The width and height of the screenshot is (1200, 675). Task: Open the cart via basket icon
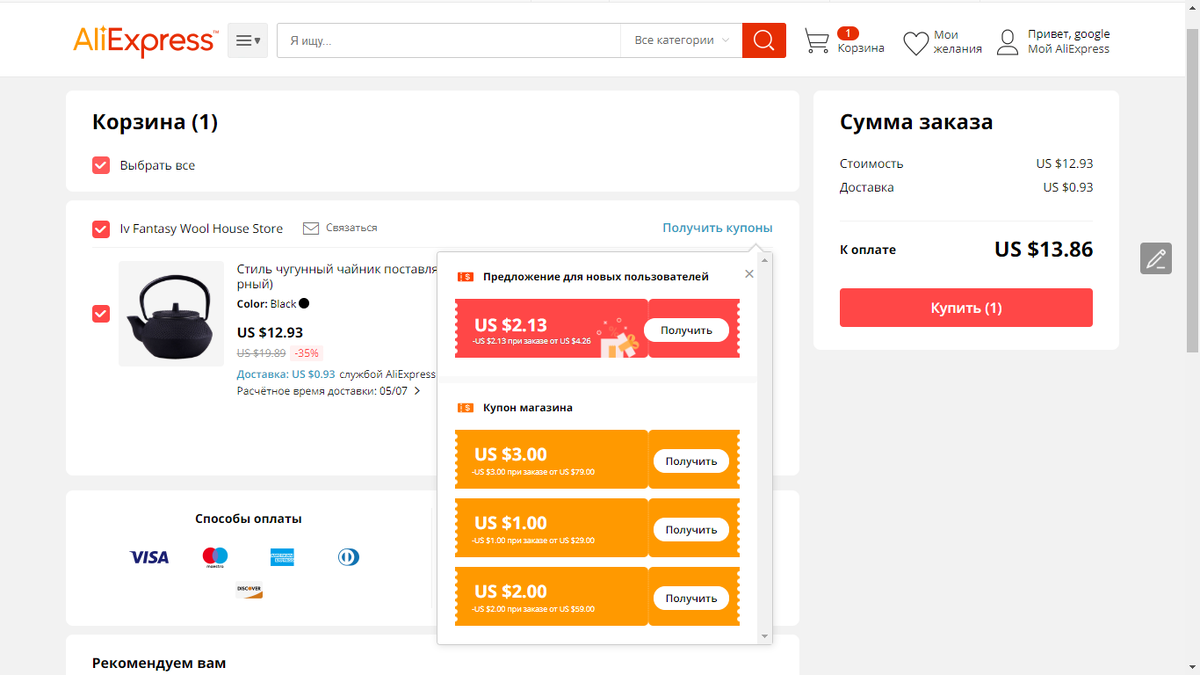[818, 40]
